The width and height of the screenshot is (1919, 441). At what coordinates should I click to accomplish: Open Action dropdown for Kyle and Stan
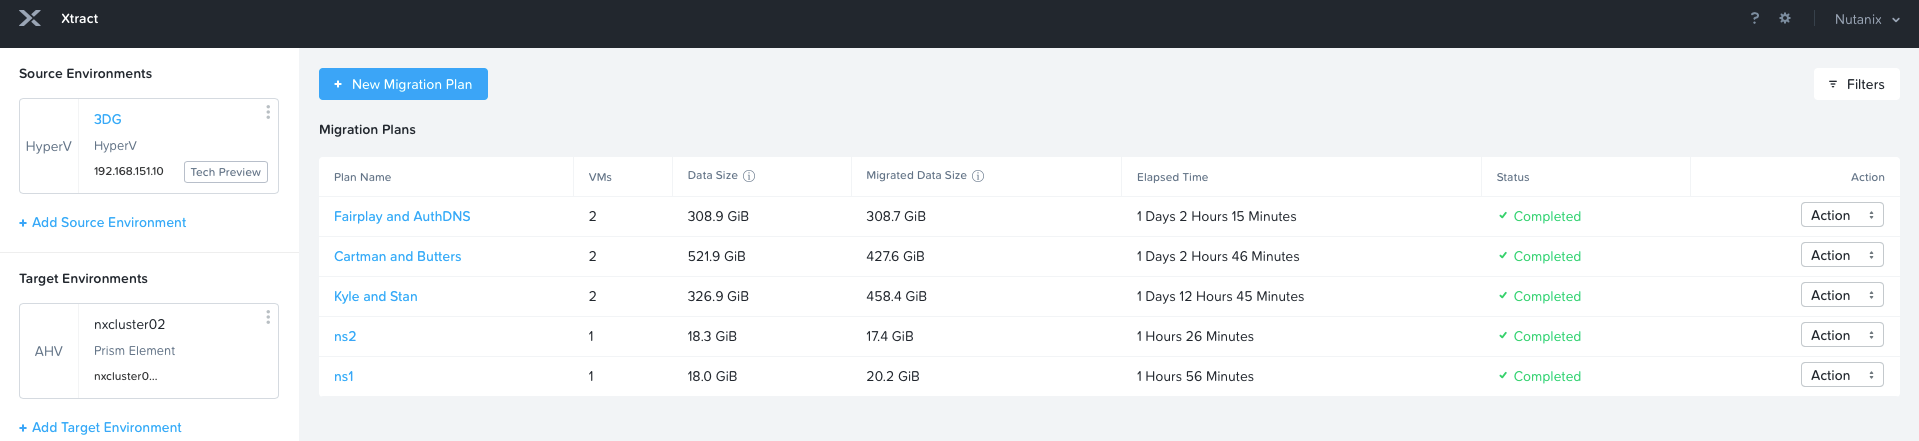1842,295
